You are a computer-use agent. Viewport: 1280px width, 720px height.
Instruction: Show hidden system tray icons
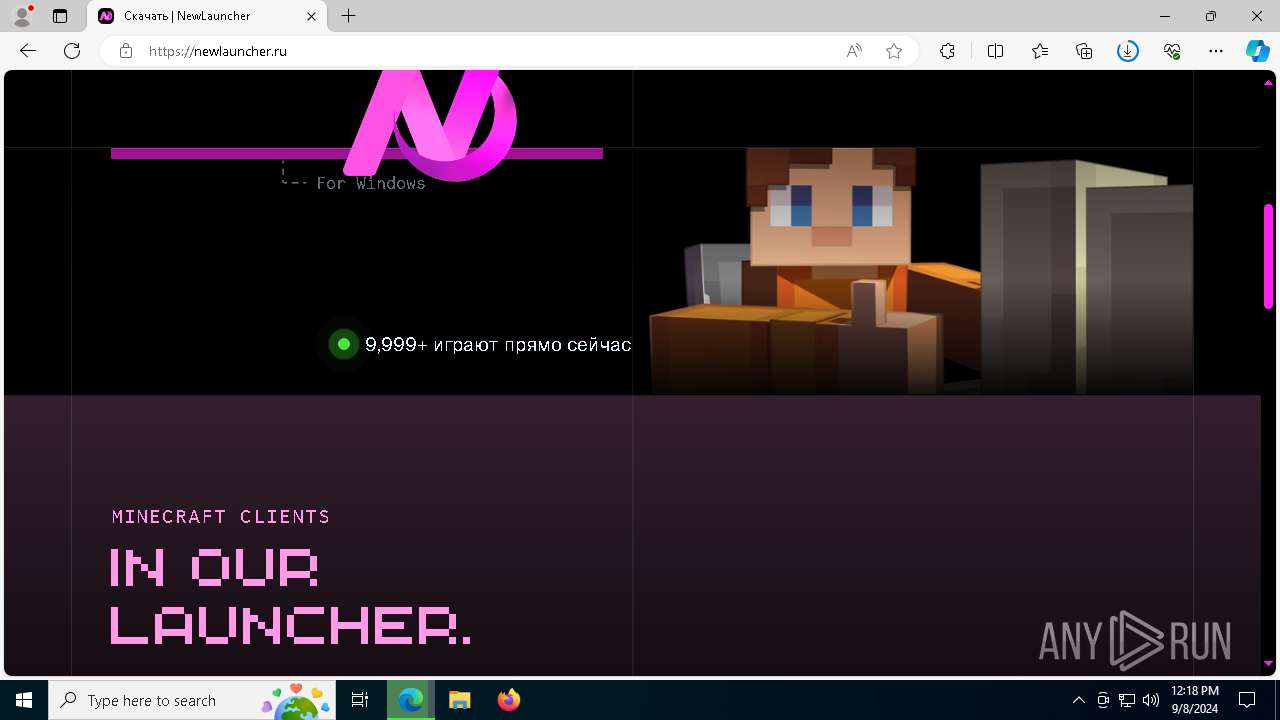coord(1078,700)
